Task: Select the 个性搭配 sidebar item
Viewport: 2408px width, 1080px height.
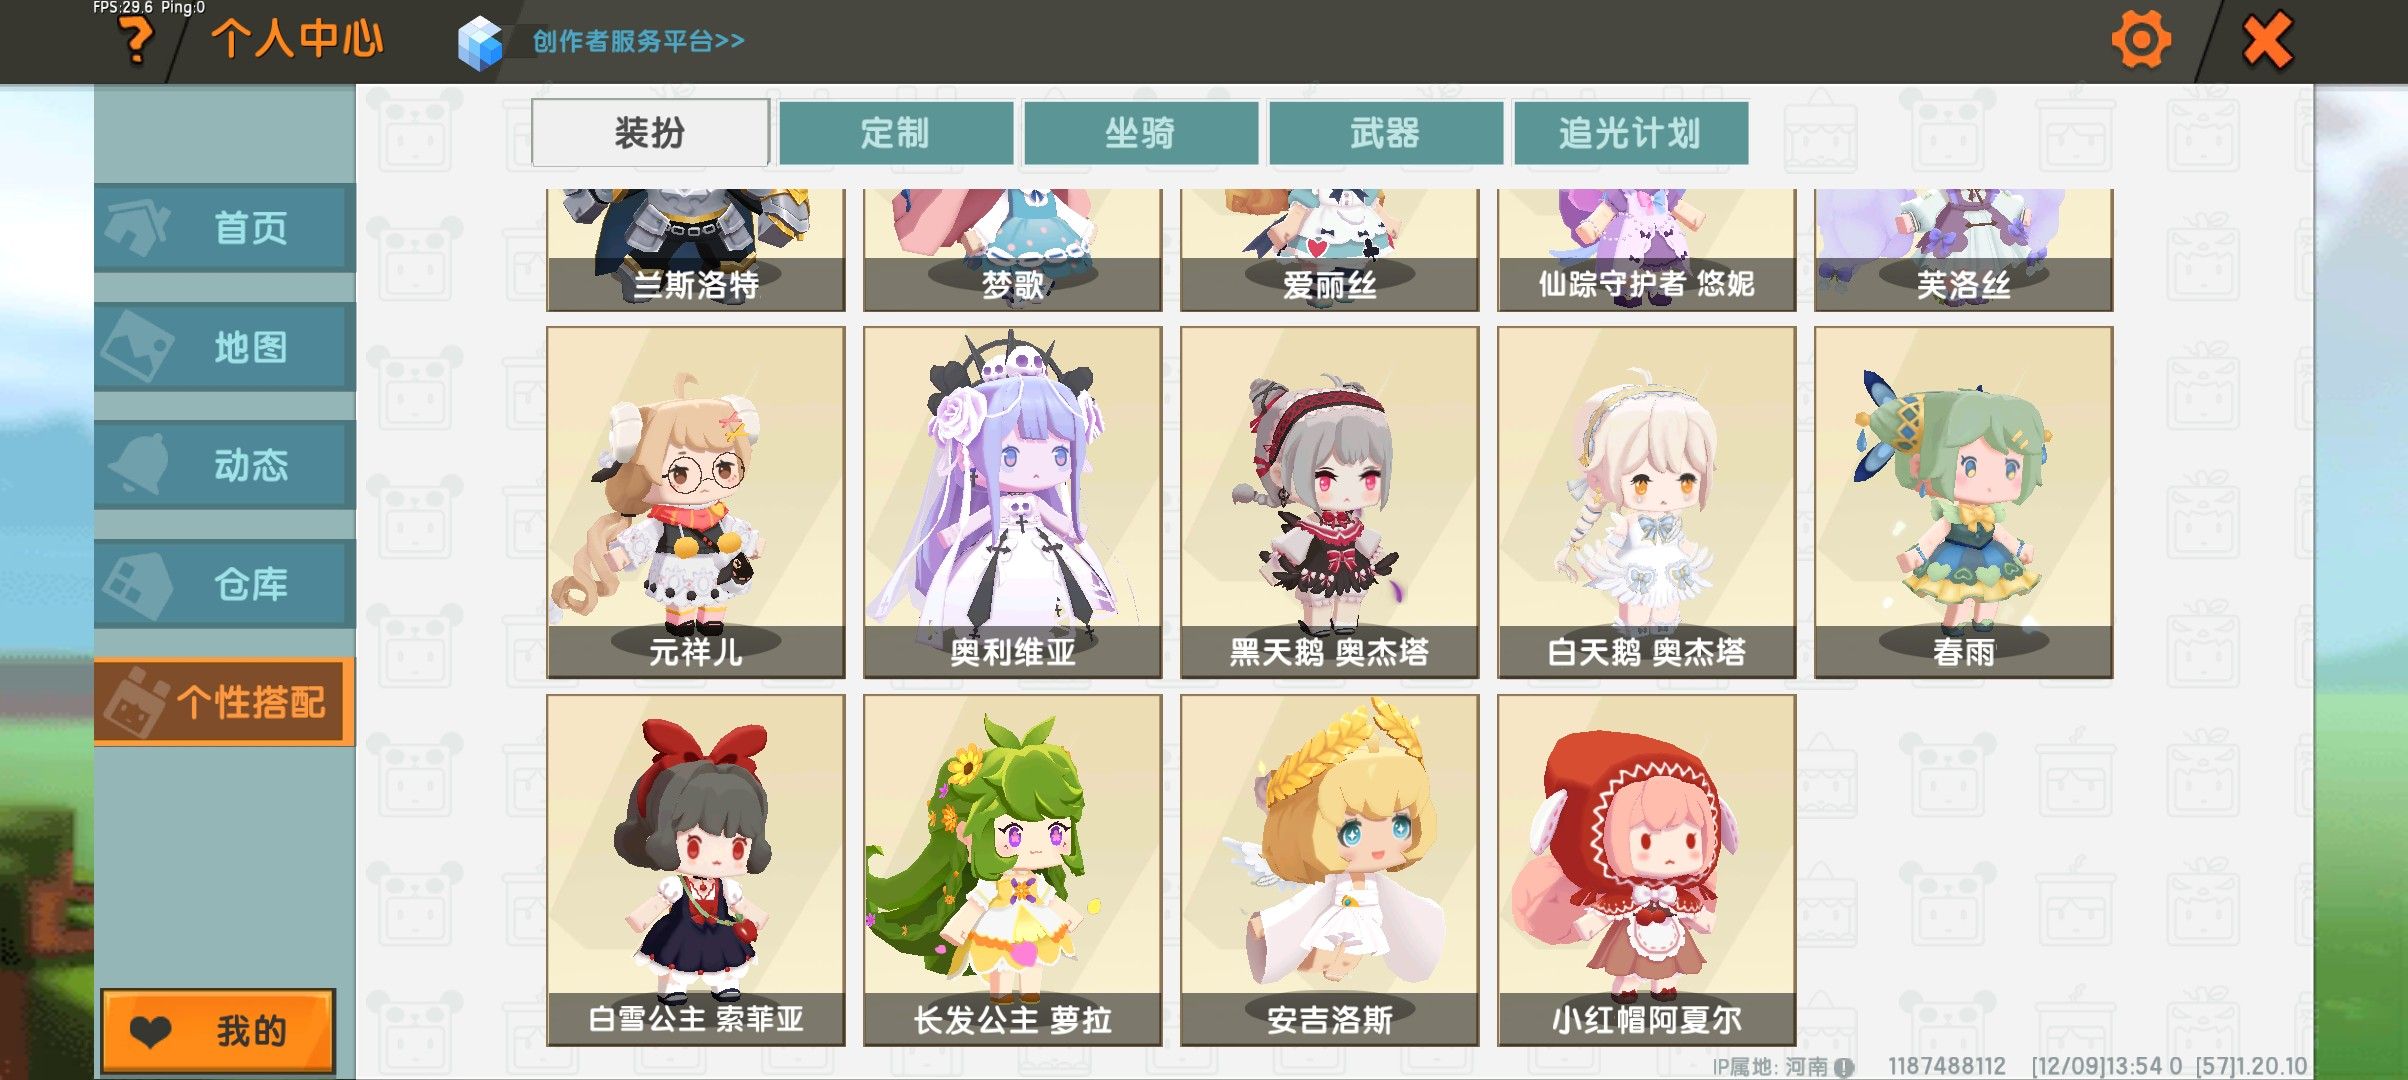Action: coord(225,702)
